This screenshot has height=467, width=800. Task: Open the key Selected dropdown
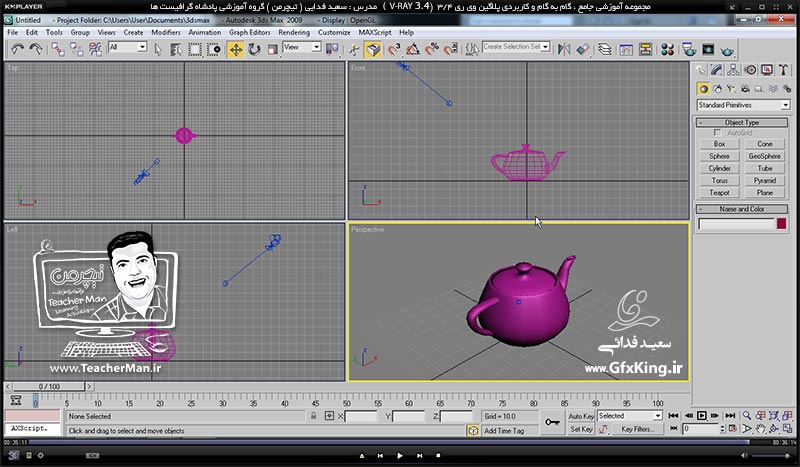pos(630,416)
